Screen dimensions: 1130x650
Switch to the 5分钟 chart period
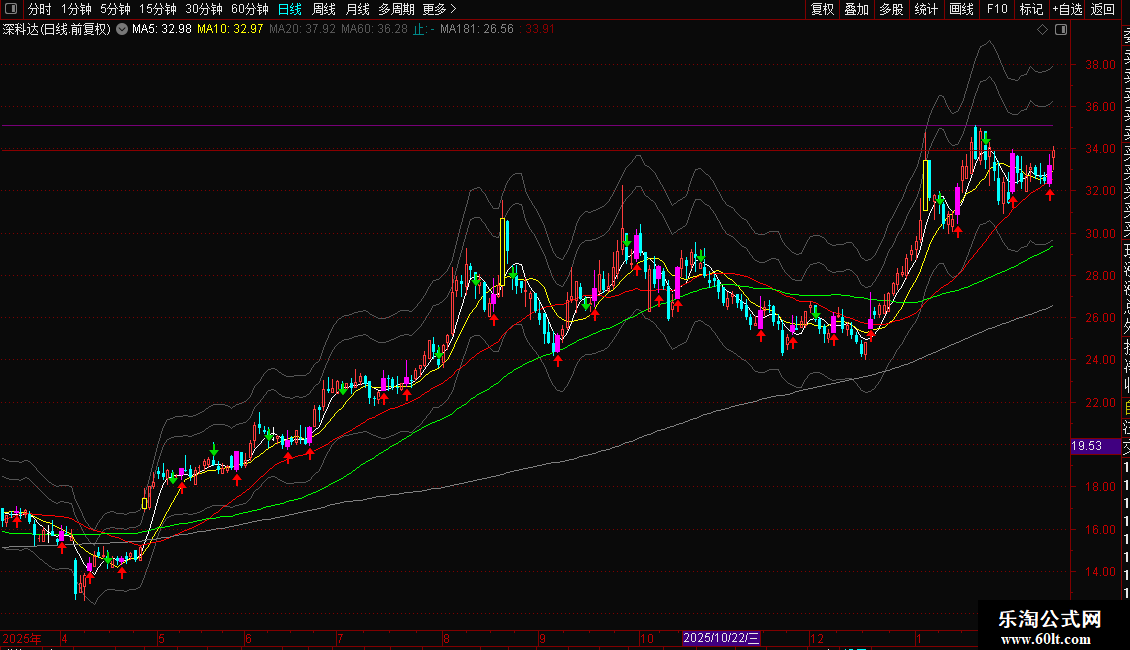(115, 9)
